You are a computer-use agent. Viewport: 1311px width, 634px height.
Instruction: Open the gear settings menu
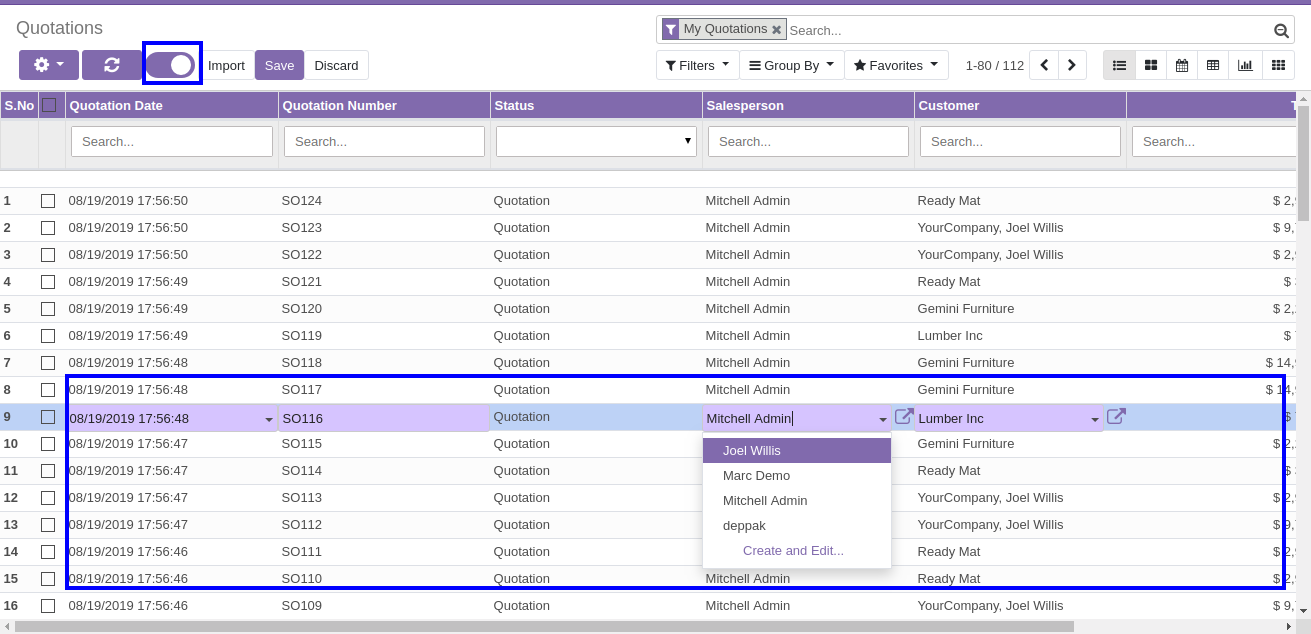(48, 65)
